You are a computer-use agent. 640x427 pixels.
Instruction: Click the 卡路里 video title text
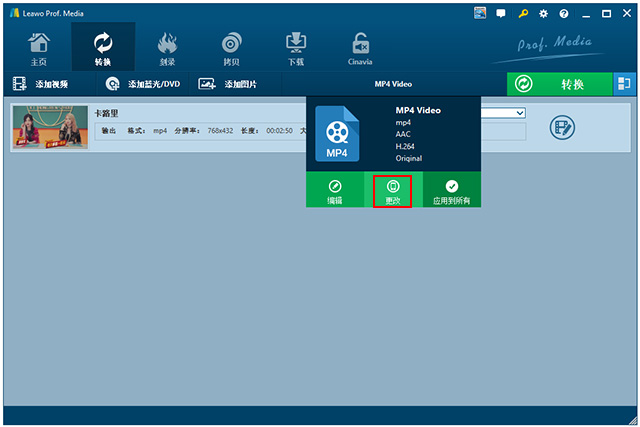107,113
